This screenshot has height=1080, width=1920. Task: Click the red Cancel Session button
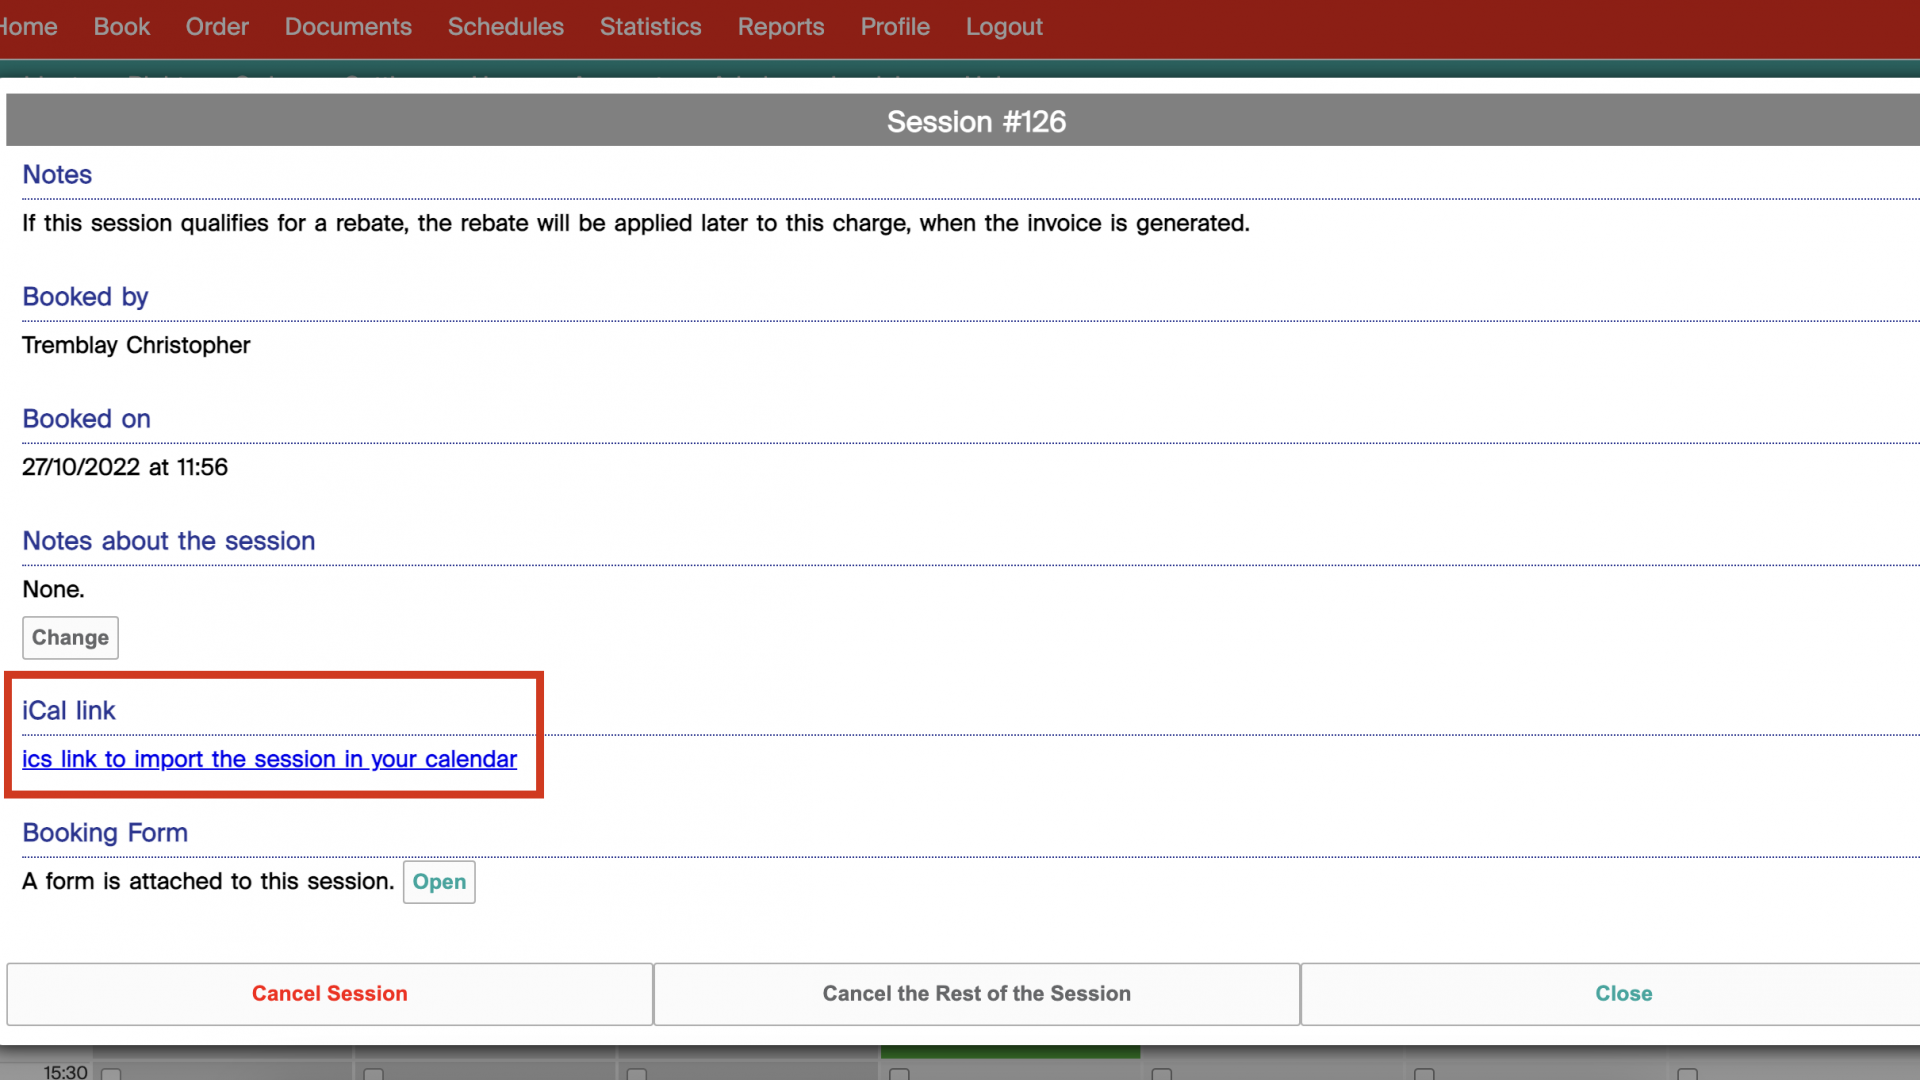coord(330,994)
